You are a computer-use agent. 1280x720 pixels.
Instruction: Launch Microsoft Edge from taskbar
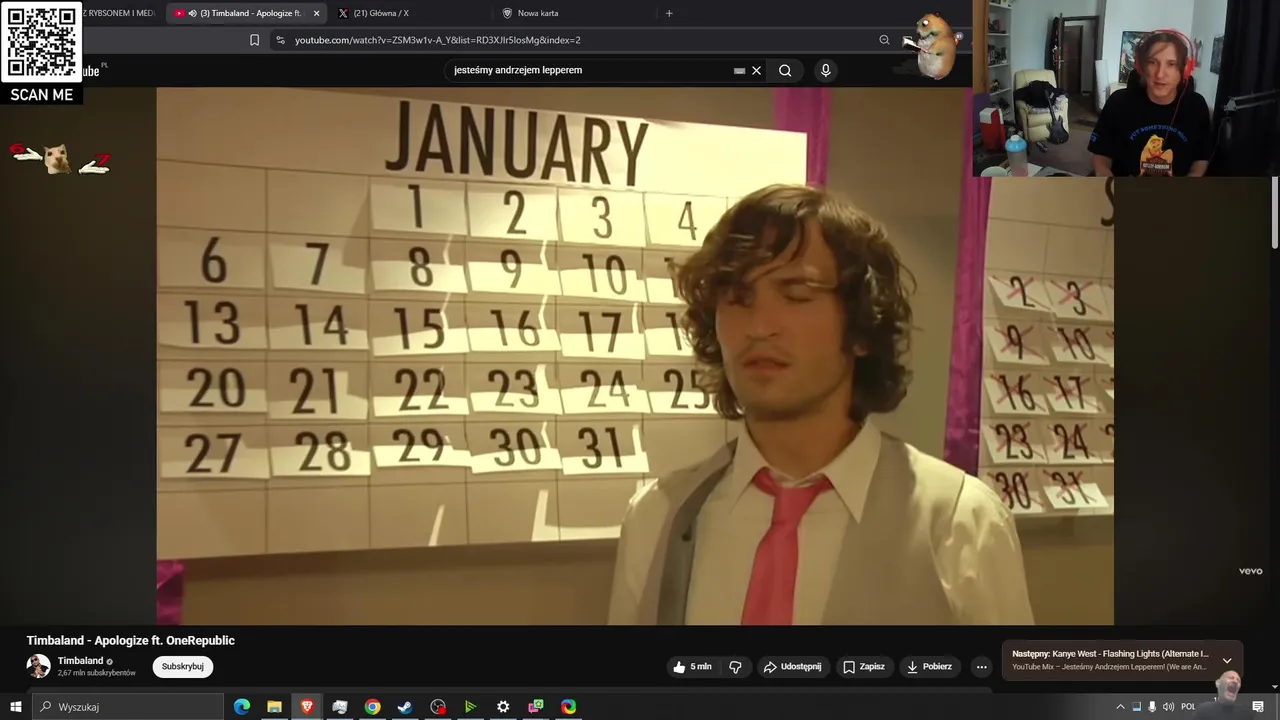(242, 707)
